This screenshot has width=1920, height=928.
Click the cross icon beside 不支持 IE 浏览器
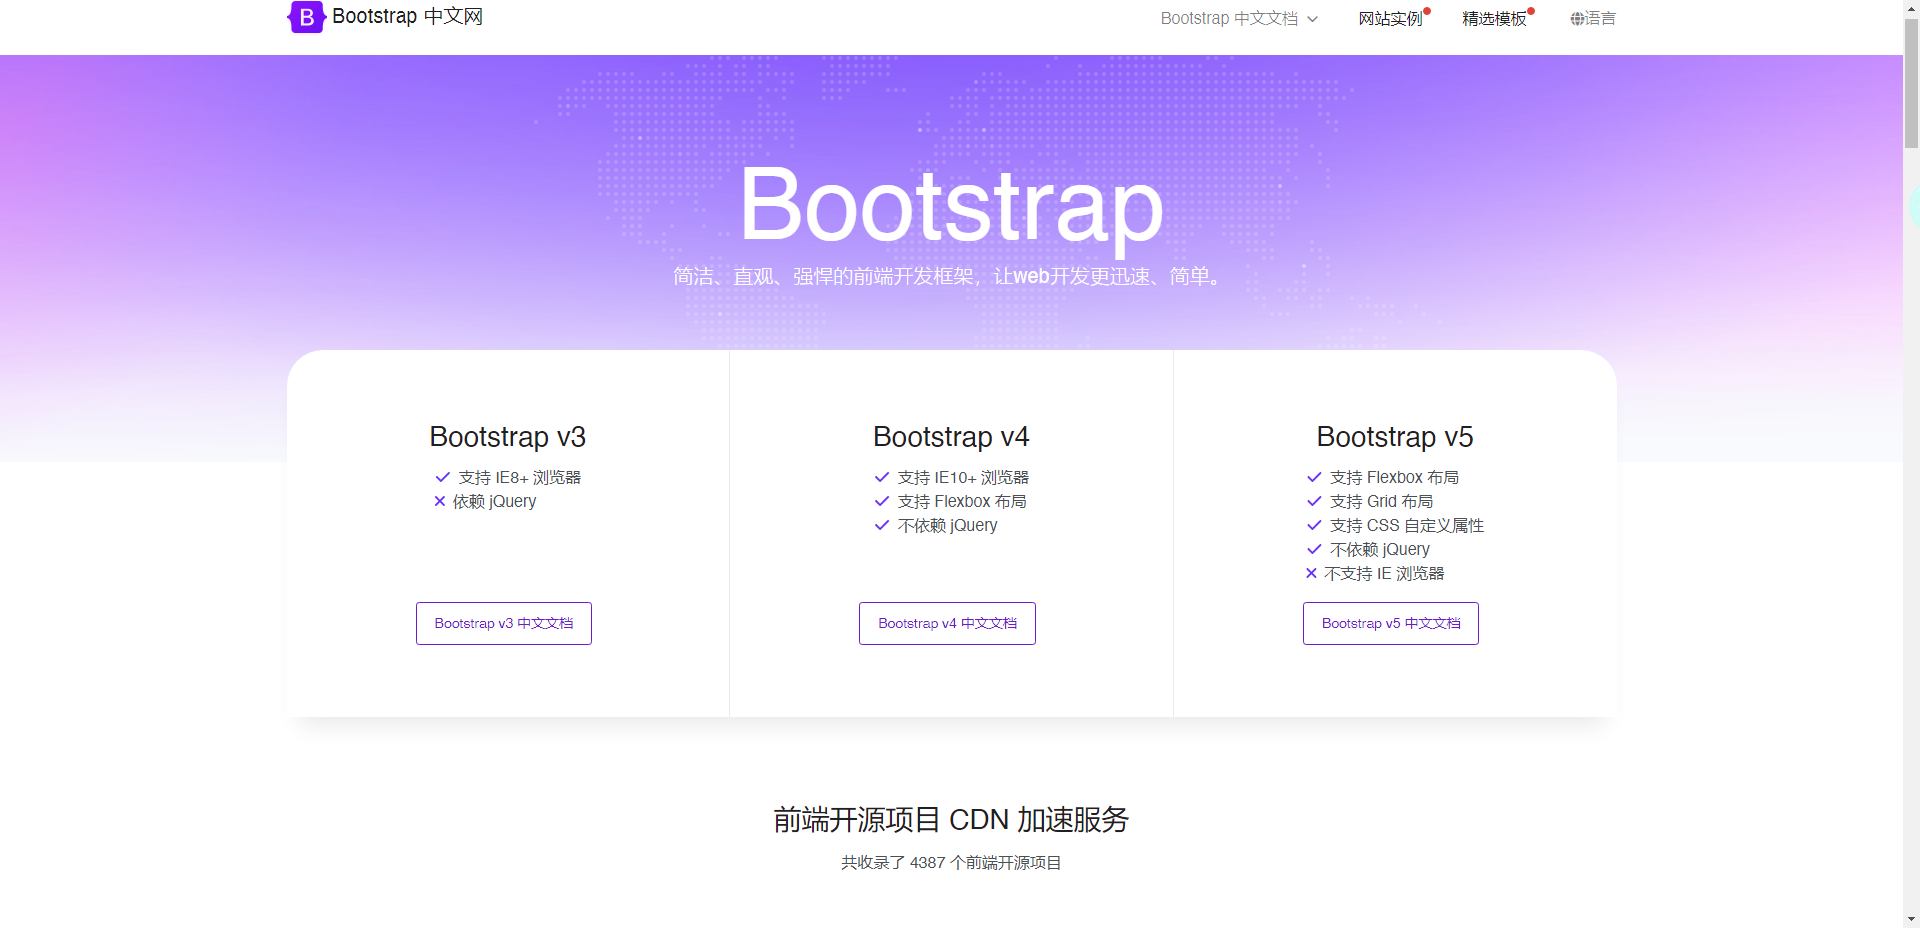pos(1311,573)
